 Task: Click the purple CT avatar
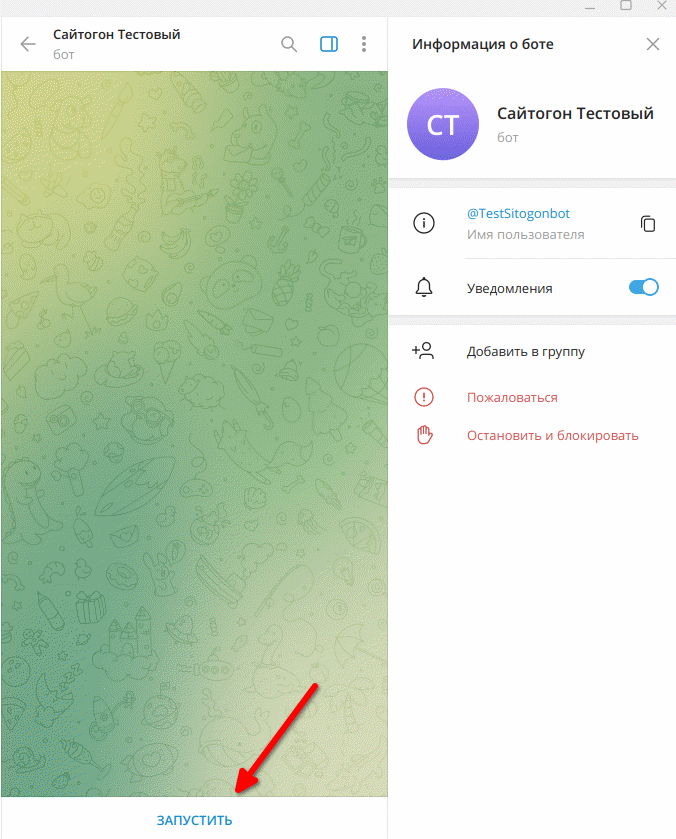point(443,124)
